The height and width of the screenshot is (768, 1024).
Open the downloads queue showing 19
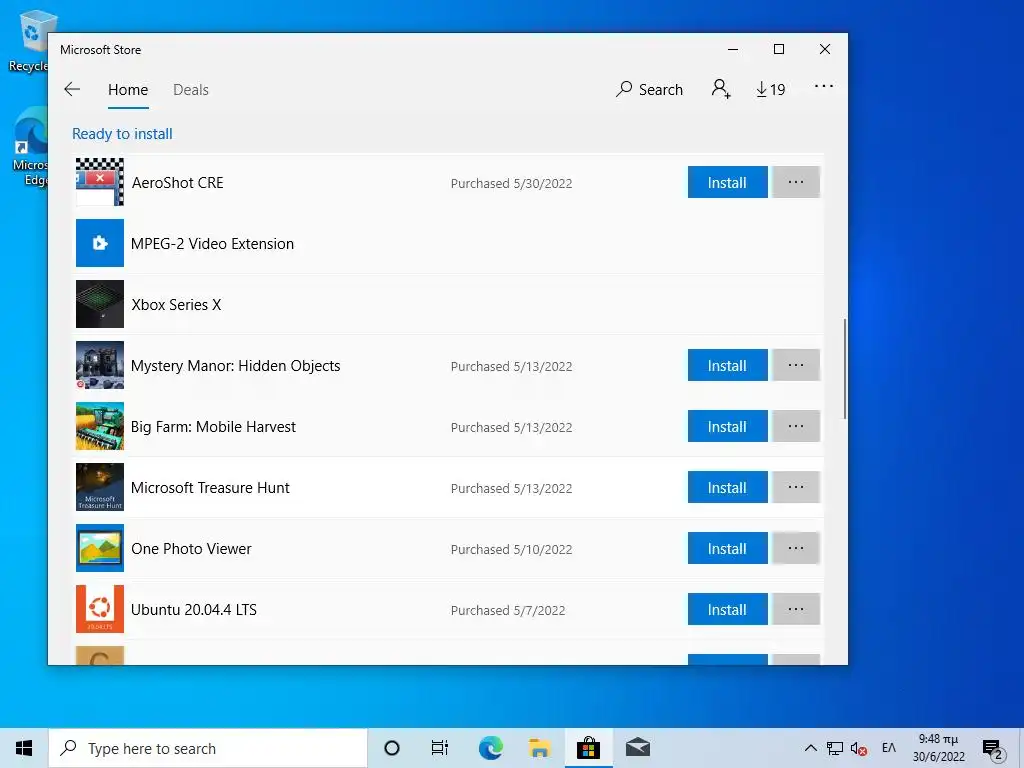pos(771,89)
